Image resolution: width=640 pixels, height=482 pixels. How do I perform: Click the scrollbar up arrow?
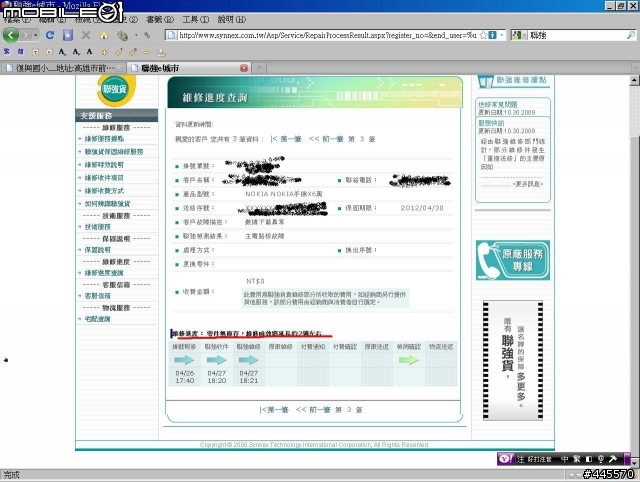tap(634, 80)
